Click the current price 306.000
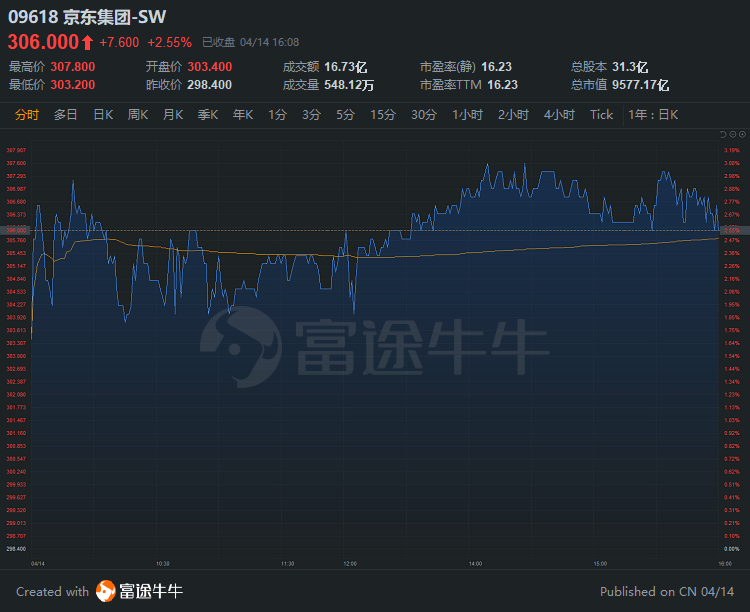 [x=44, y=42]
